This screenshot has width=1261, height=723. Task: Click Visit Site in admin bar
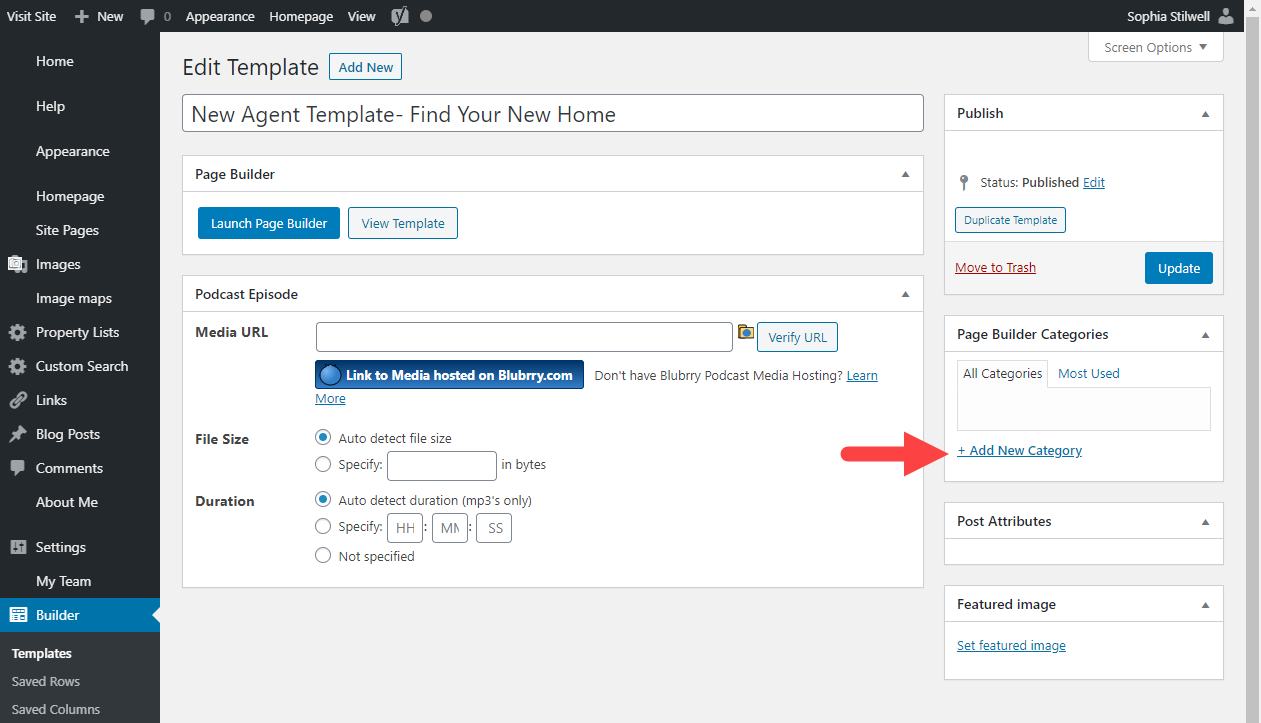31,16
